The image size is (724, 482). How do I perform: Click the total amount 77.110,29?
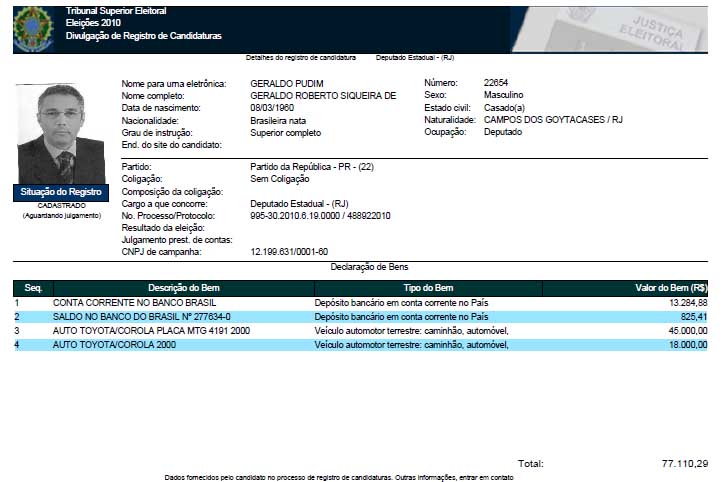685,464
